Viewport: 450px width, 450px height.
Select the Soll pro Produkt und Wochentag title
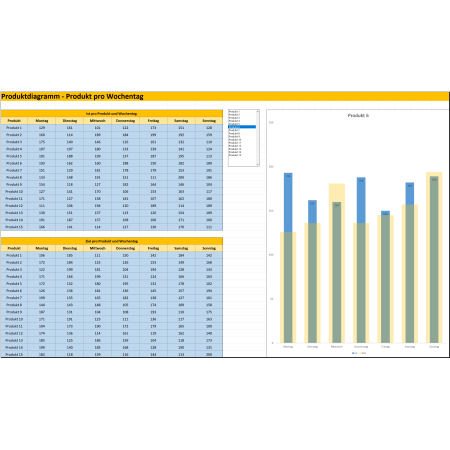(x=111, y=241)
